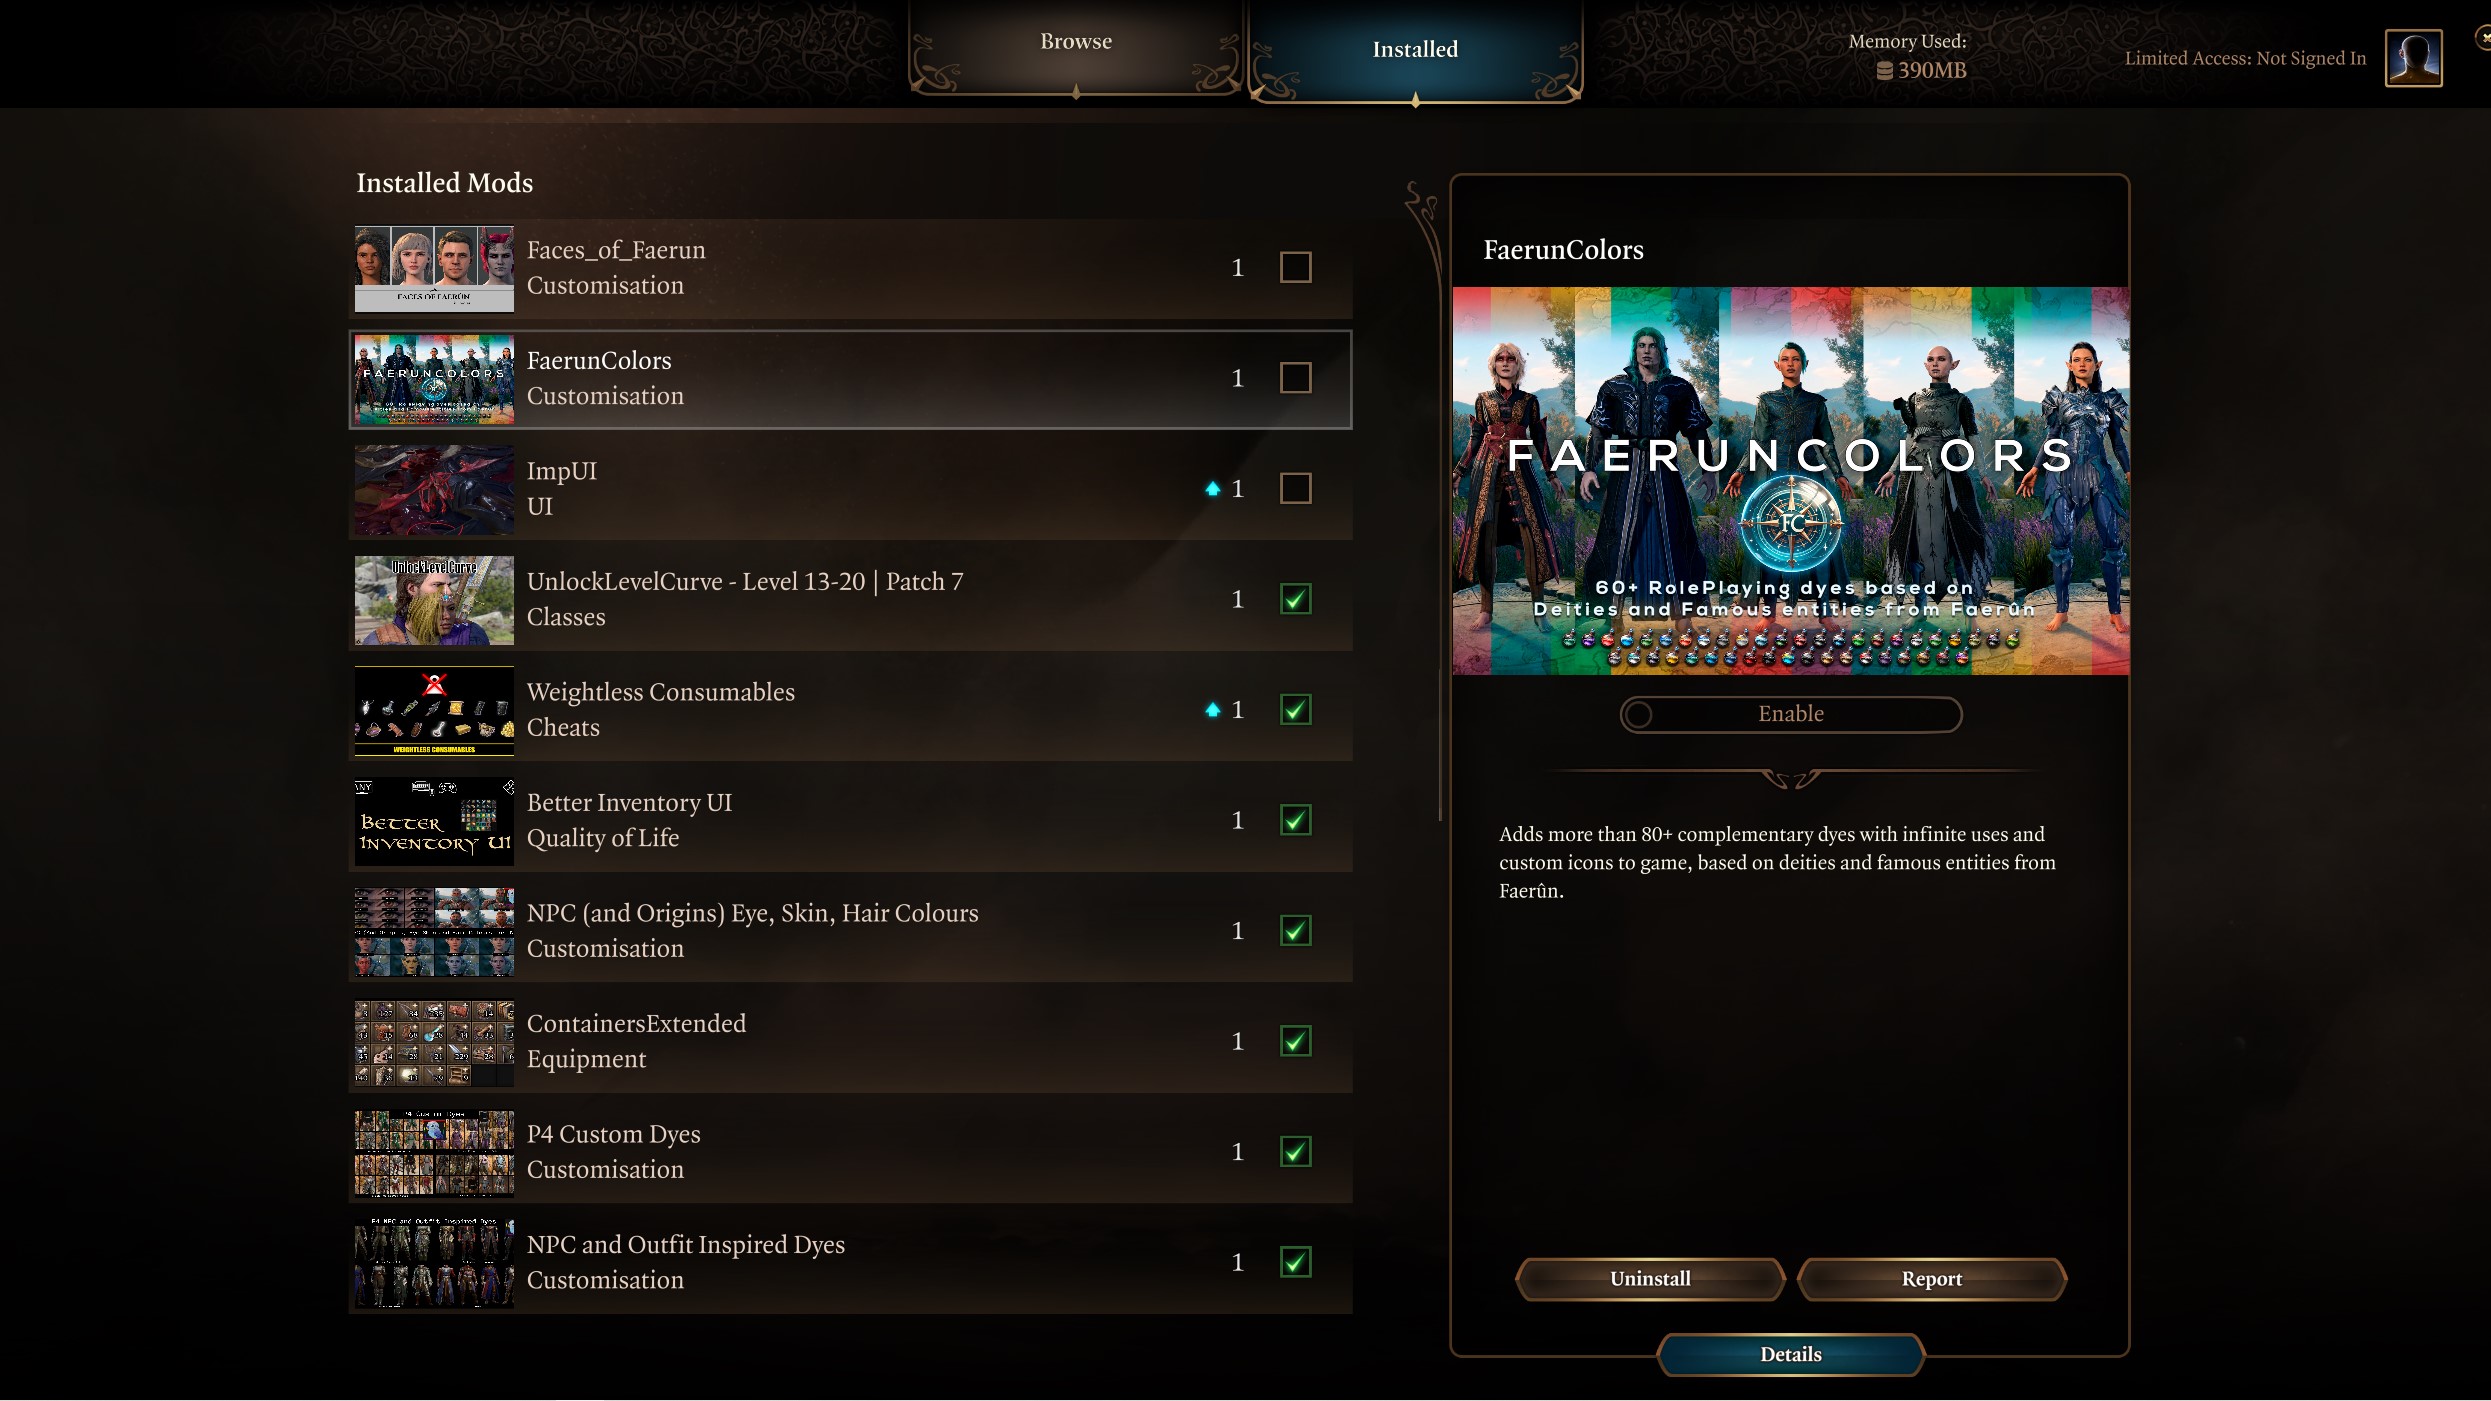Click the Faces_of_Faerun mod thumbnail
This screenshot has height=1401, width=2491.
(433, 267)
